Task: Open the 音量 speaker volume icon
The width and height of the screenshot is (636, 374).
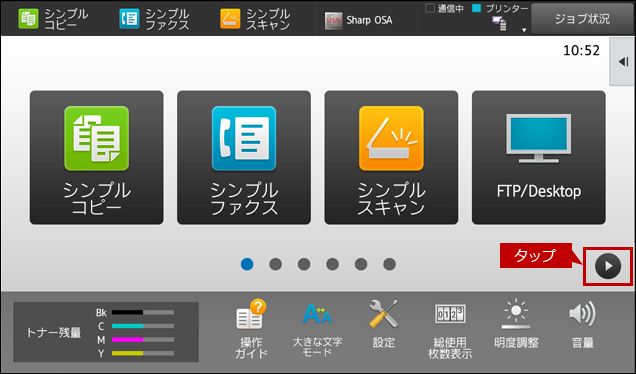Action: coord(582,324)
